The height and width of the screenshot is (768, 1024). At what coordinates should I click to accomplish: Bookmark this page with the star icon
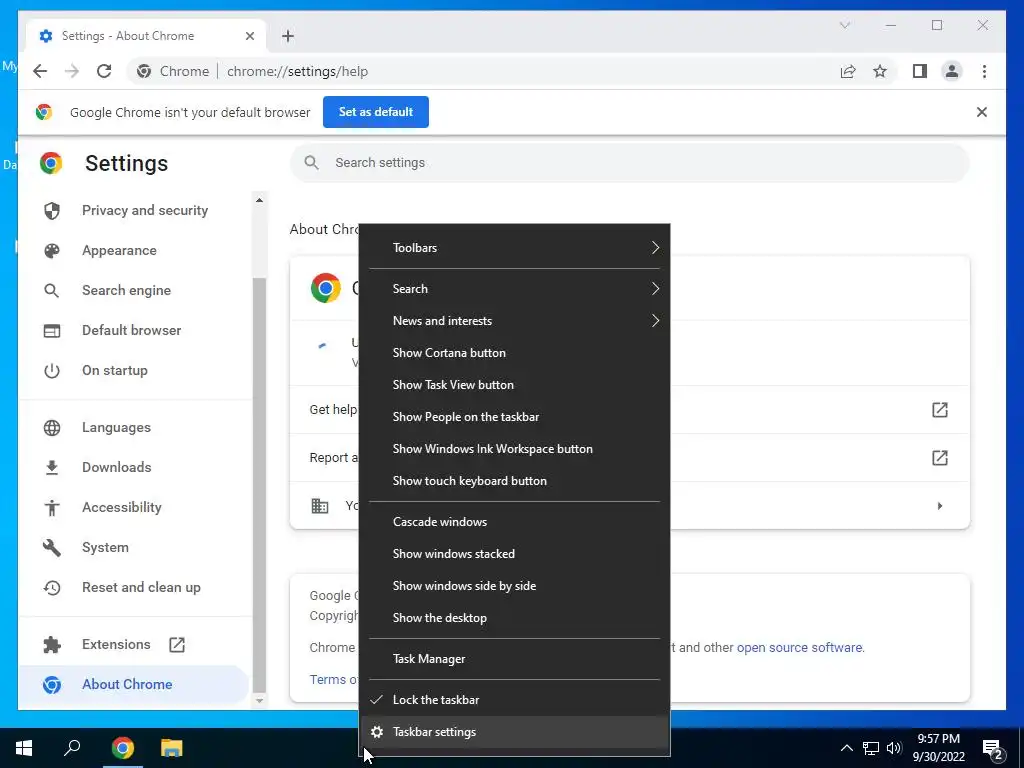click(x=880, y=71)
